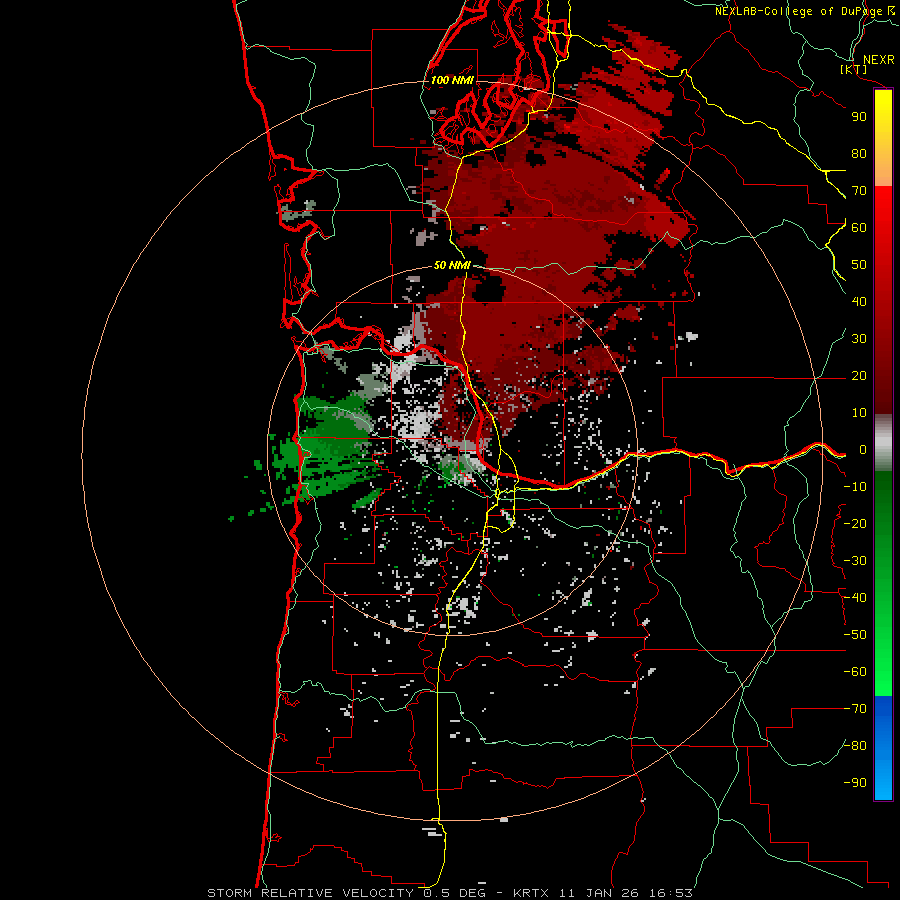
Task: Click the blue bottom segment of color bar
Action: (x=883, y=748)
